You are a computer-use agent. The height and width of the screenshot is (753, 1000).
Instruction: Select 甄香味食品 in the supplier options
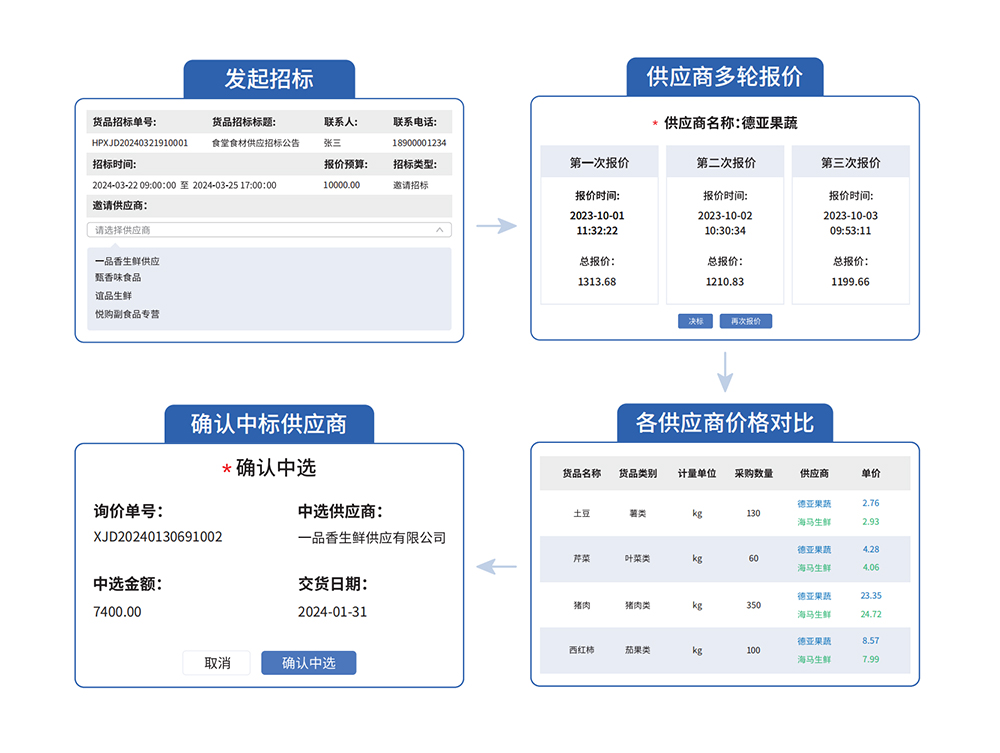pos(118,277)
